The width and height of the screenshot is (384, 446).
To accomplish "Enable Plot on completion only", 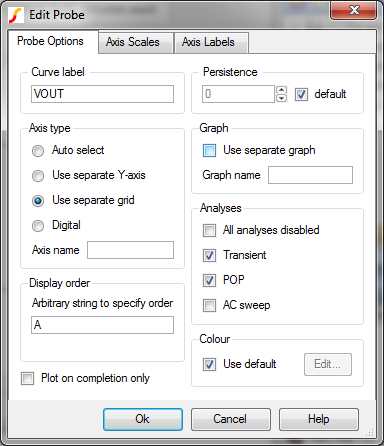I will [x=27, y=379].
